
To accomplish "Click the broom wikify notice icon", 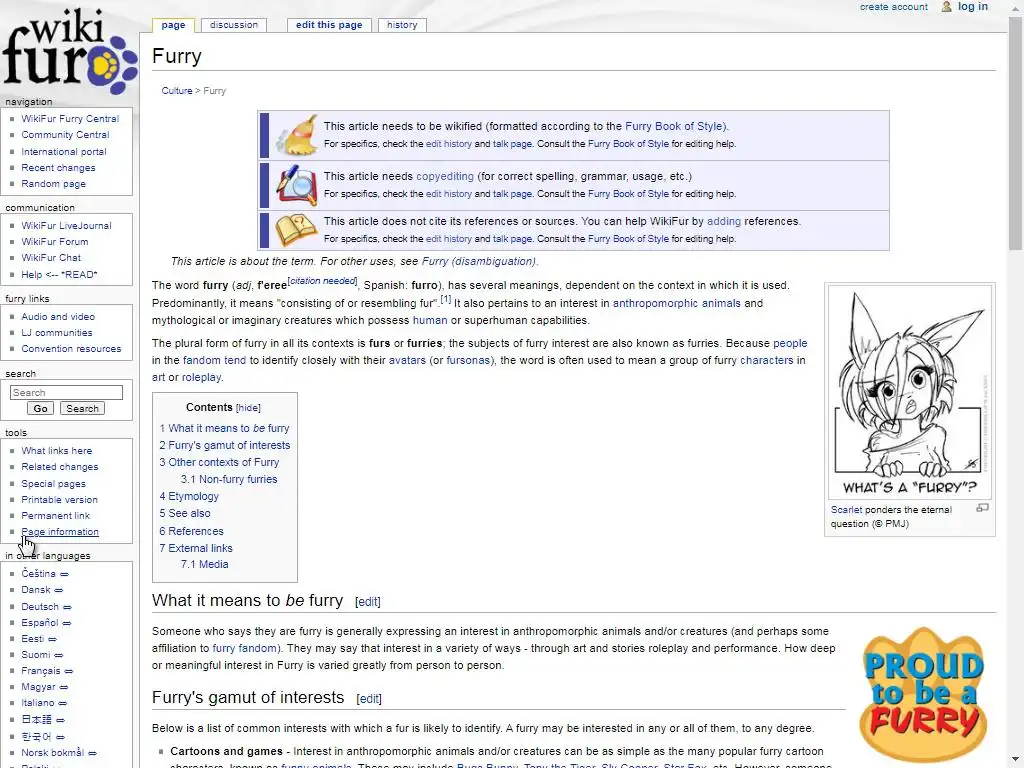I will (297, 135).
